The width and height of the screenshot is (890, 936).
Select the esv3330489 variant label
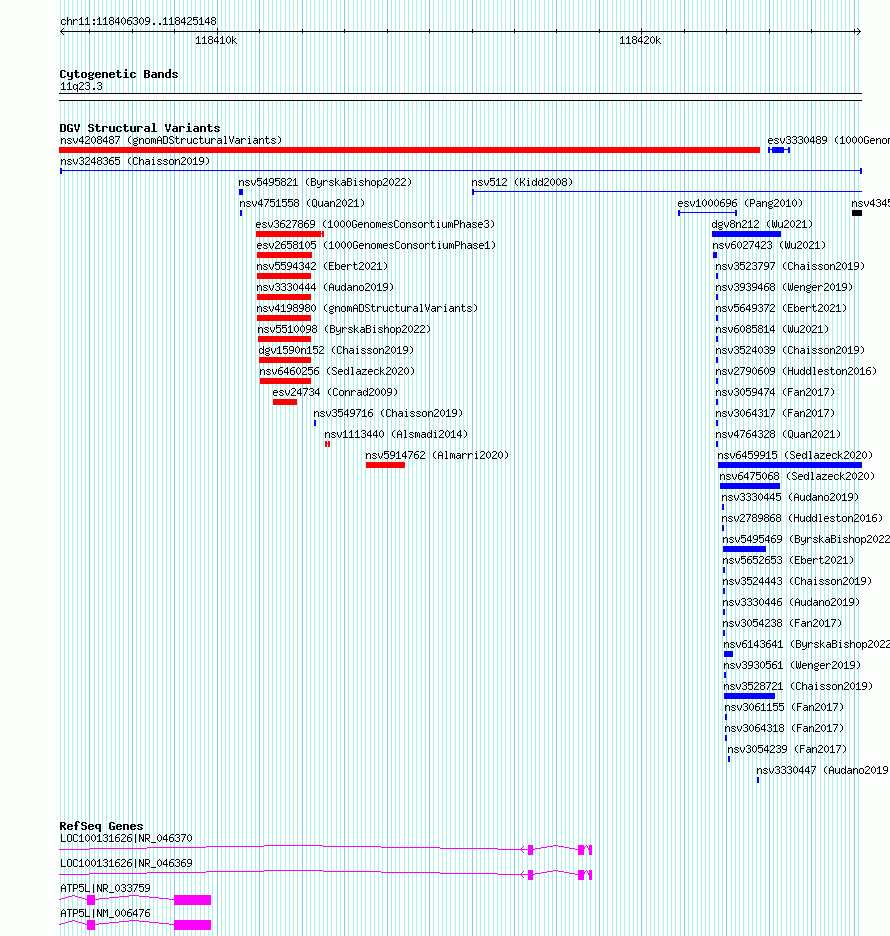[x=829, y=140]
